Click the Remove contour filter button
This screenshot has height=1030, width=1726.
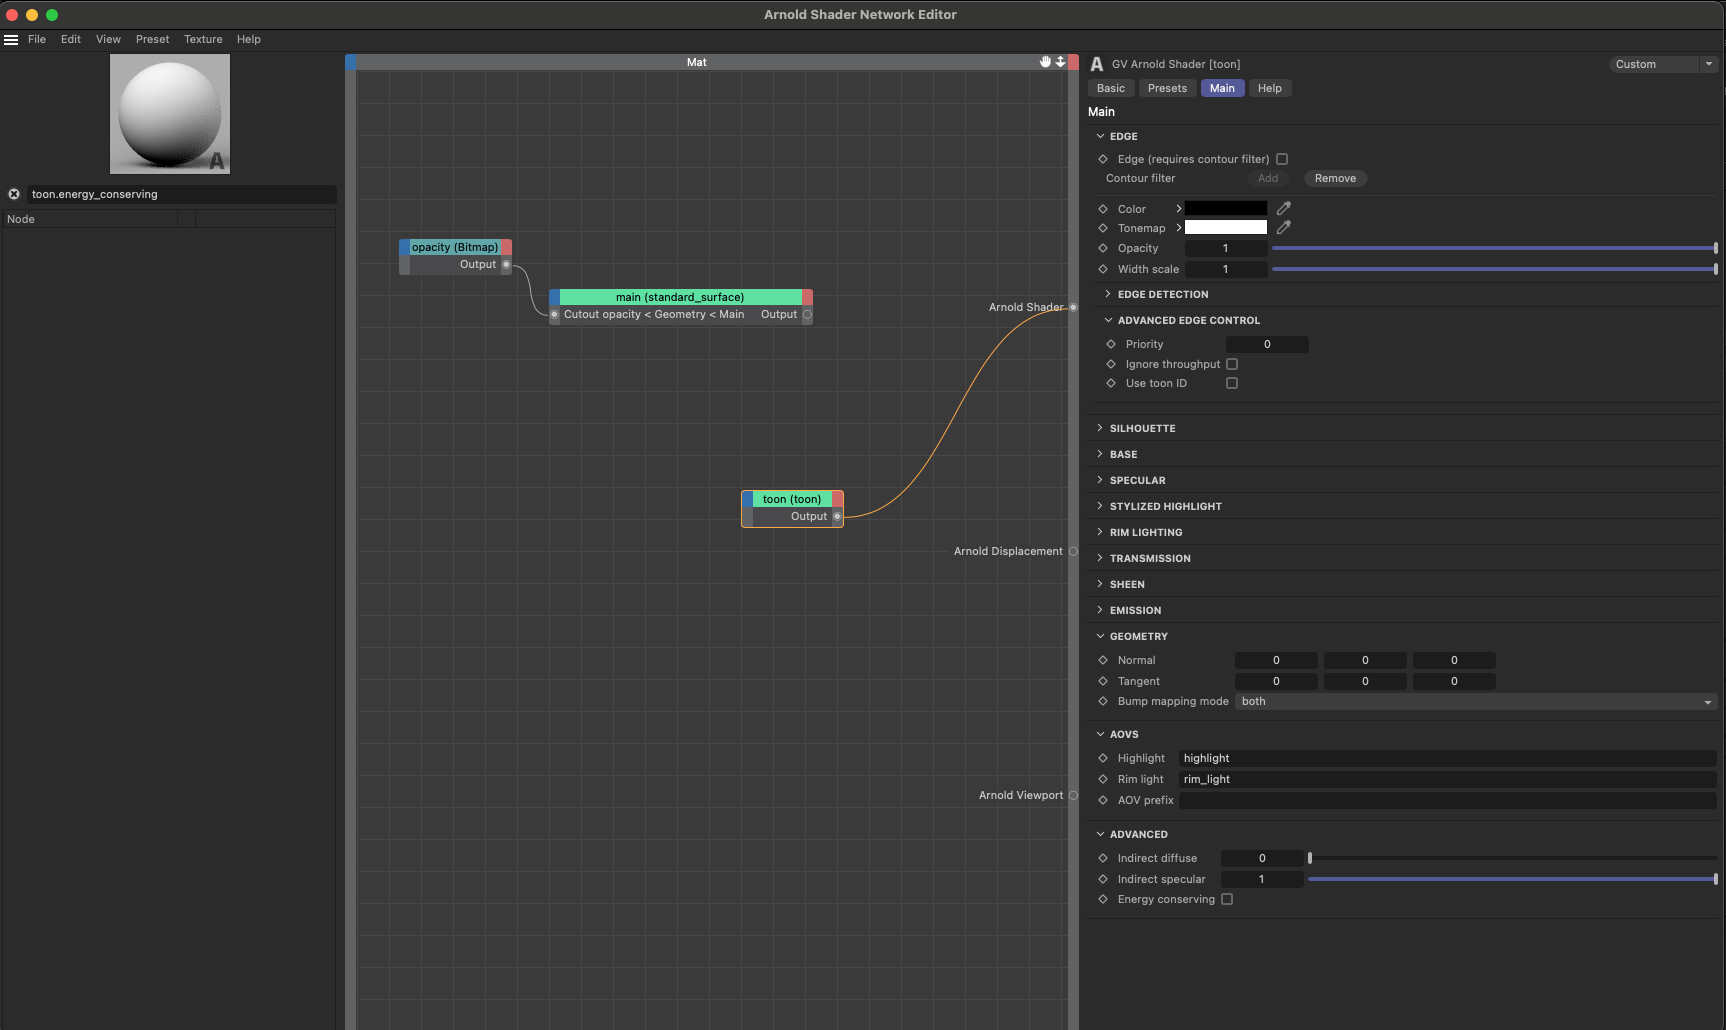(x=1335, y=178)
